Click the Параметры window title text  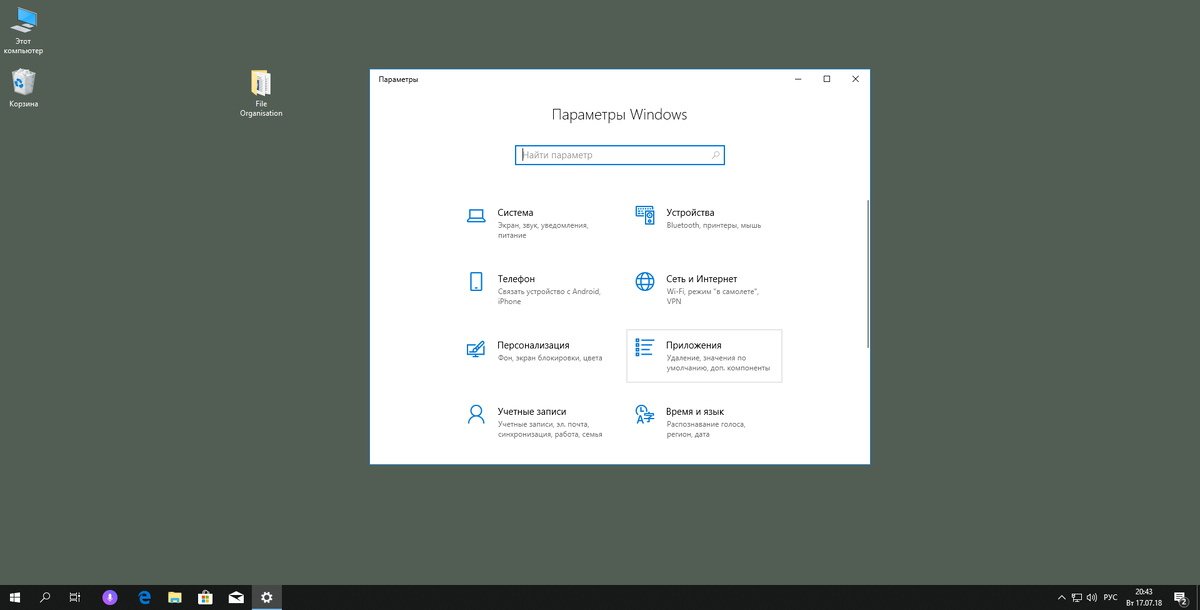[x=399, y=79]
